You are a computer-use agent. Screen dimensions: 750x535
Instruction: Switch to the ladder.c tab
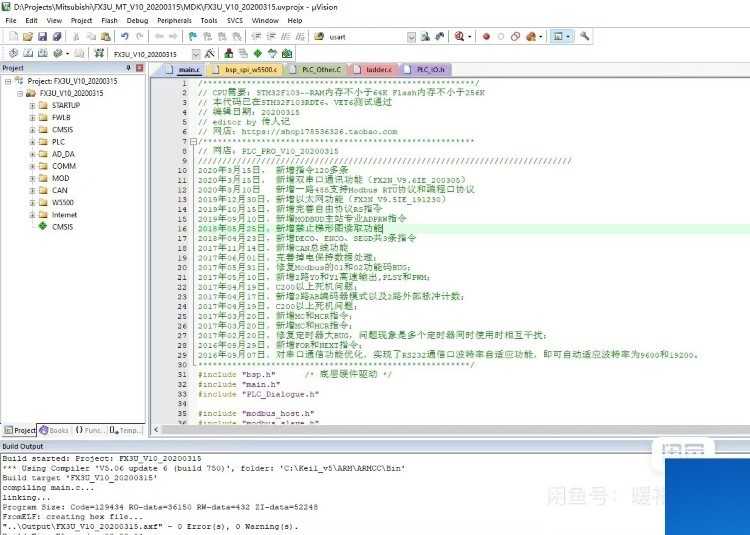(374, 70)
